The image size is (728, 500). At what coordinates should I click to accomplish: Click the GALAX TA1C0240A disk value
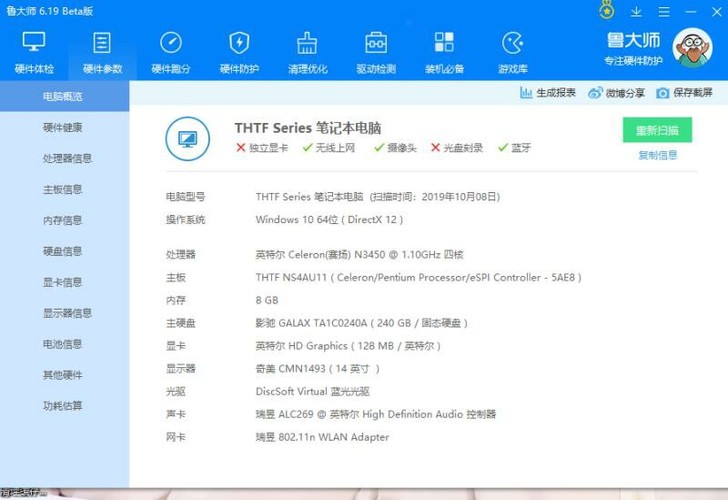[x=361, y=323]
